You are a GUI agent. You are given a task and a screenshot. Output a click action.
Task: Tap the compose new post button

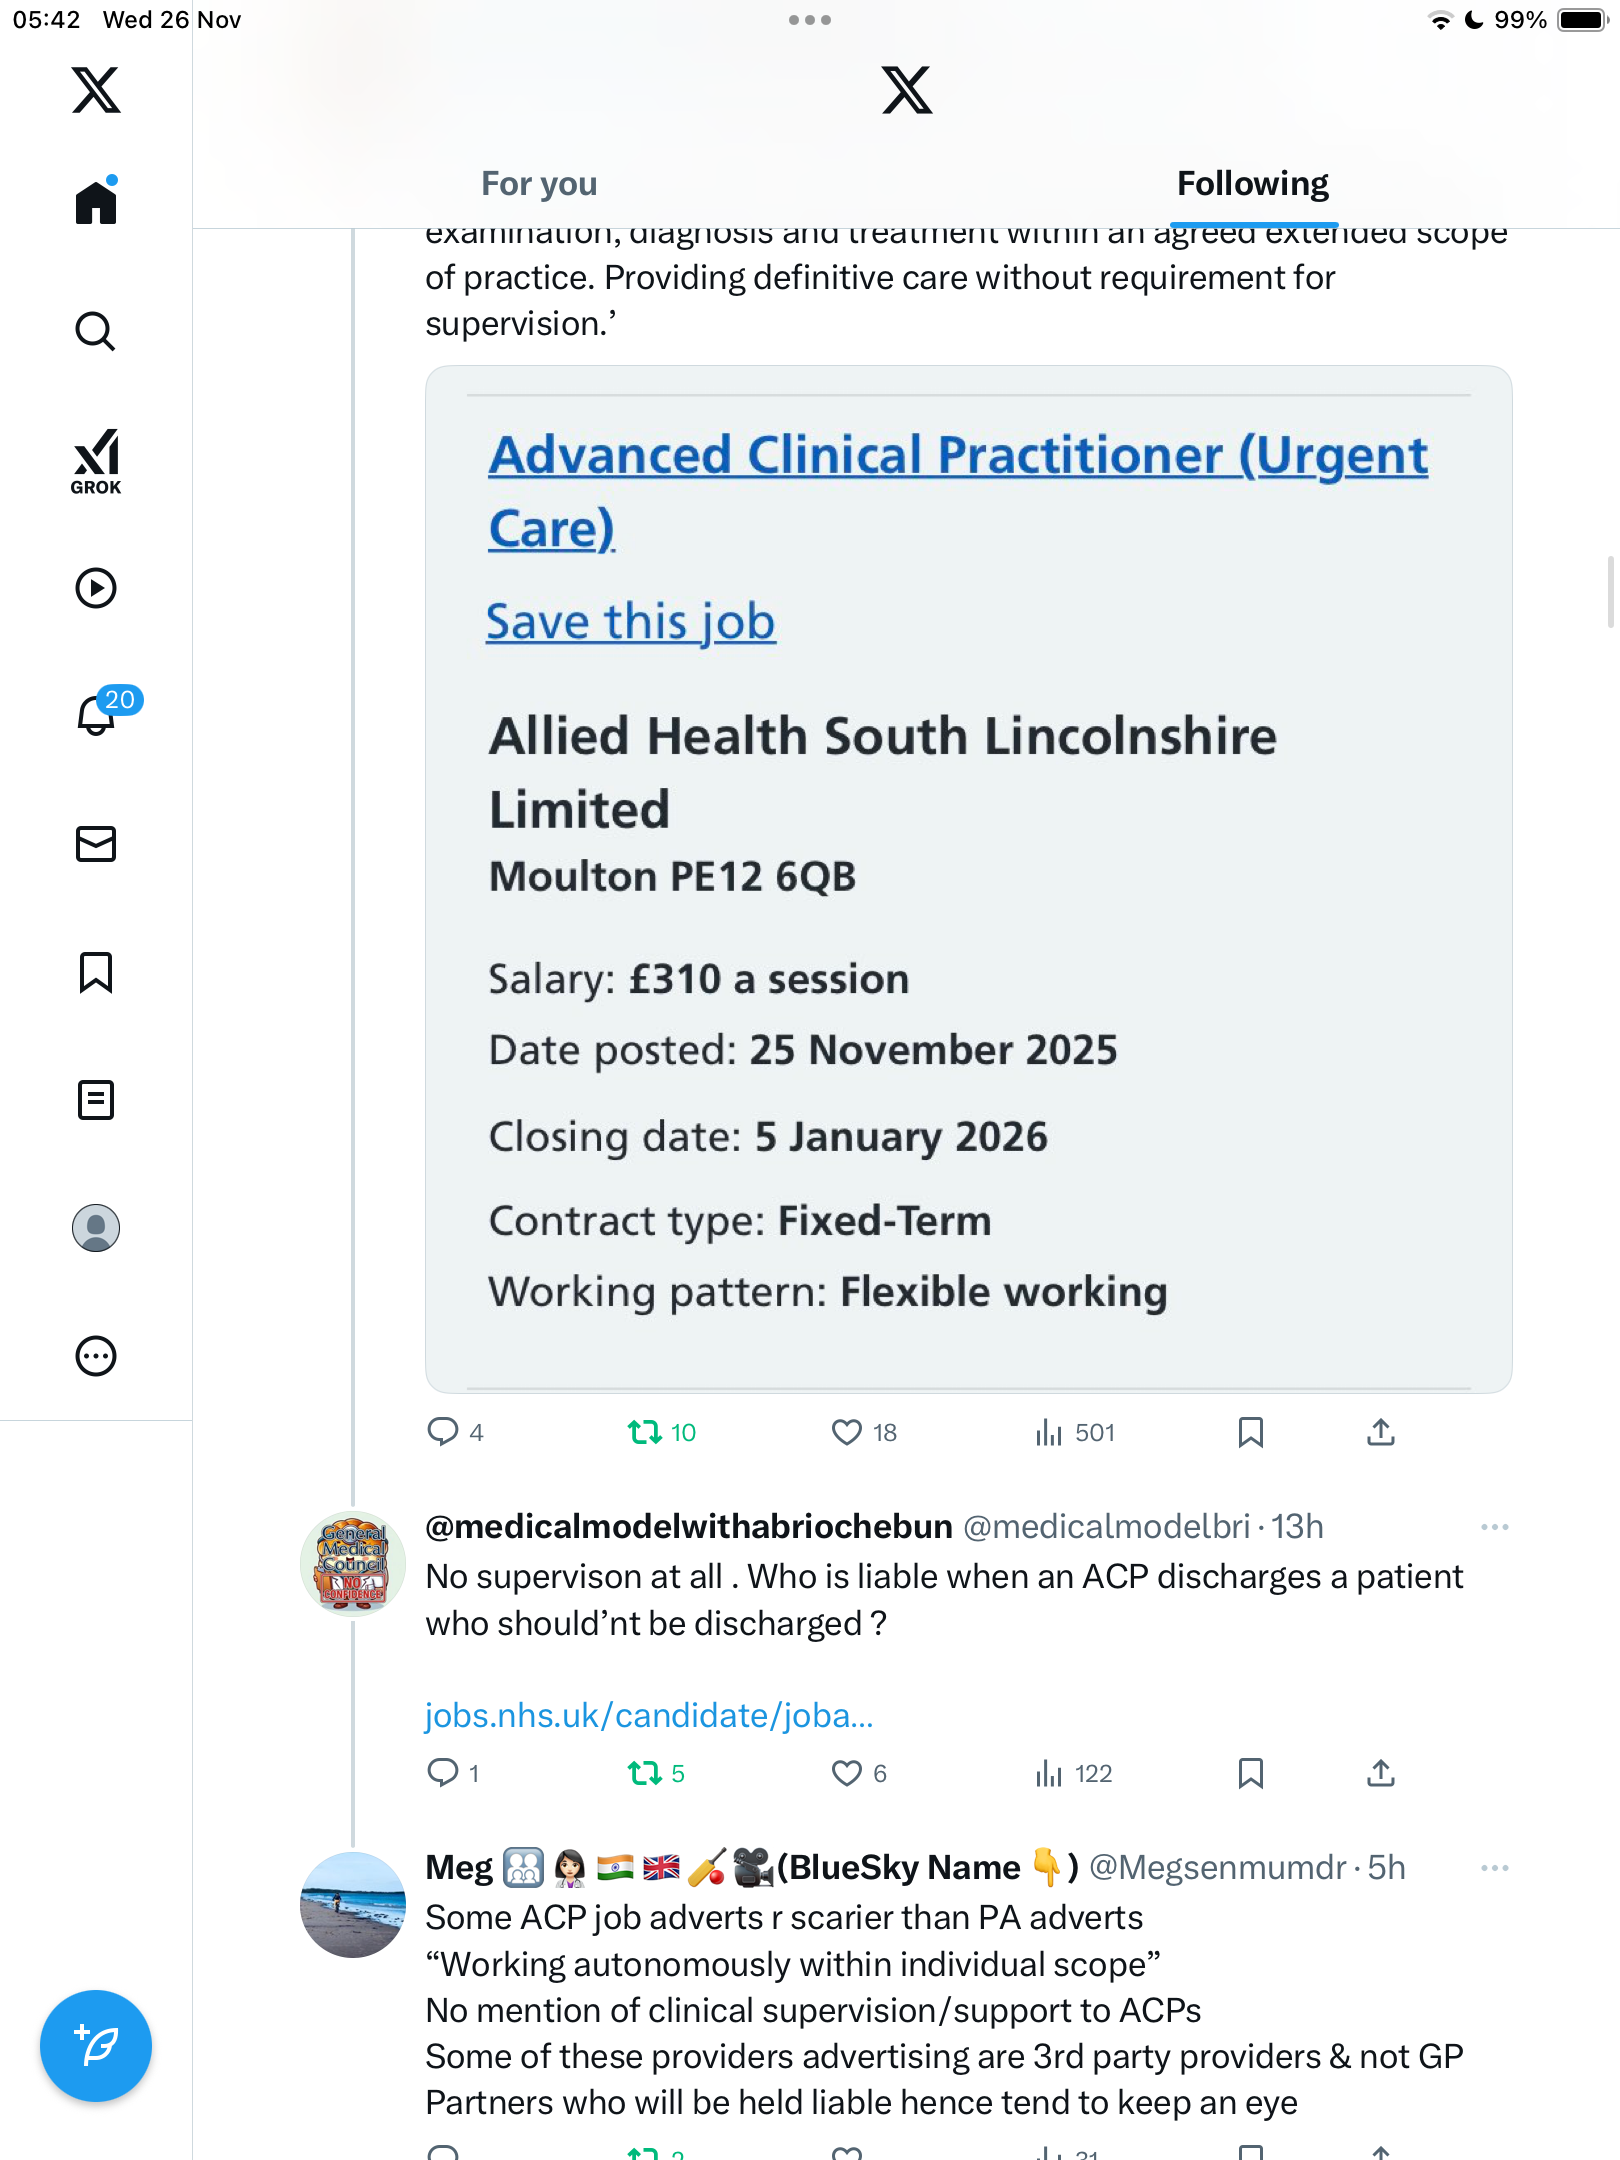96,2046
